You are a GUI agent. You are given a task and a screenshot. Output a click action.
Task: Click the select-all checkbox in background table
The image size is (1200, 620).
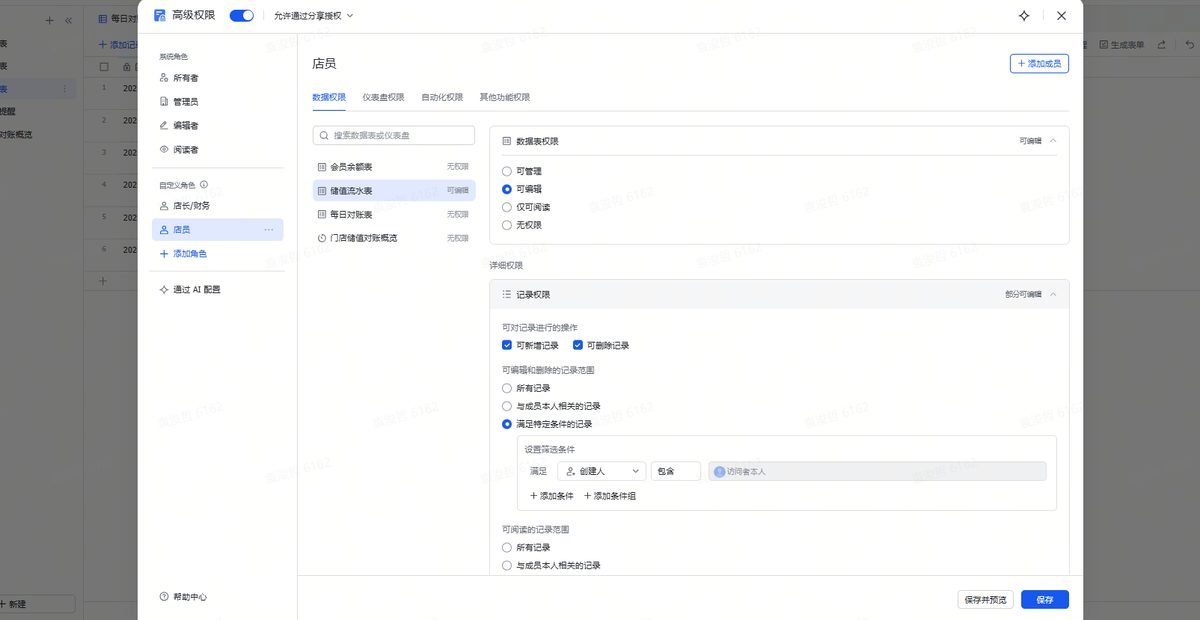click(x=103, y=67)
